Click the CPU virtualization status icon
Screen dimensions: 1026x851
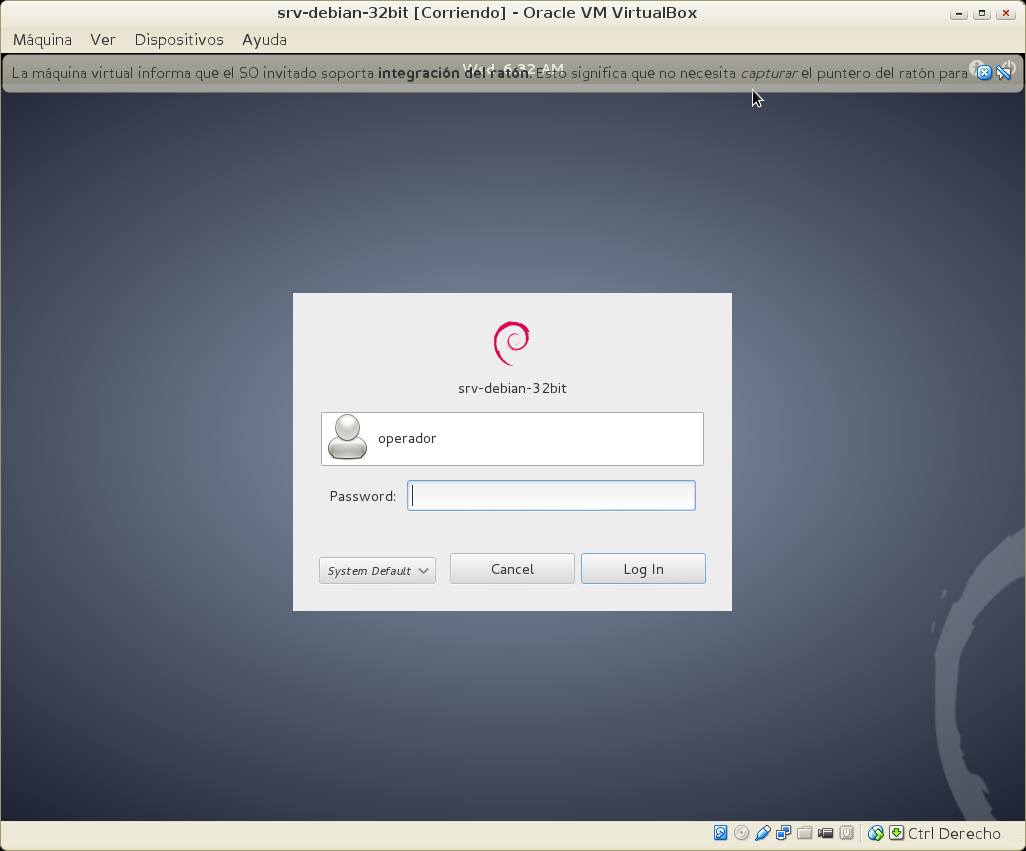(847, 833)
